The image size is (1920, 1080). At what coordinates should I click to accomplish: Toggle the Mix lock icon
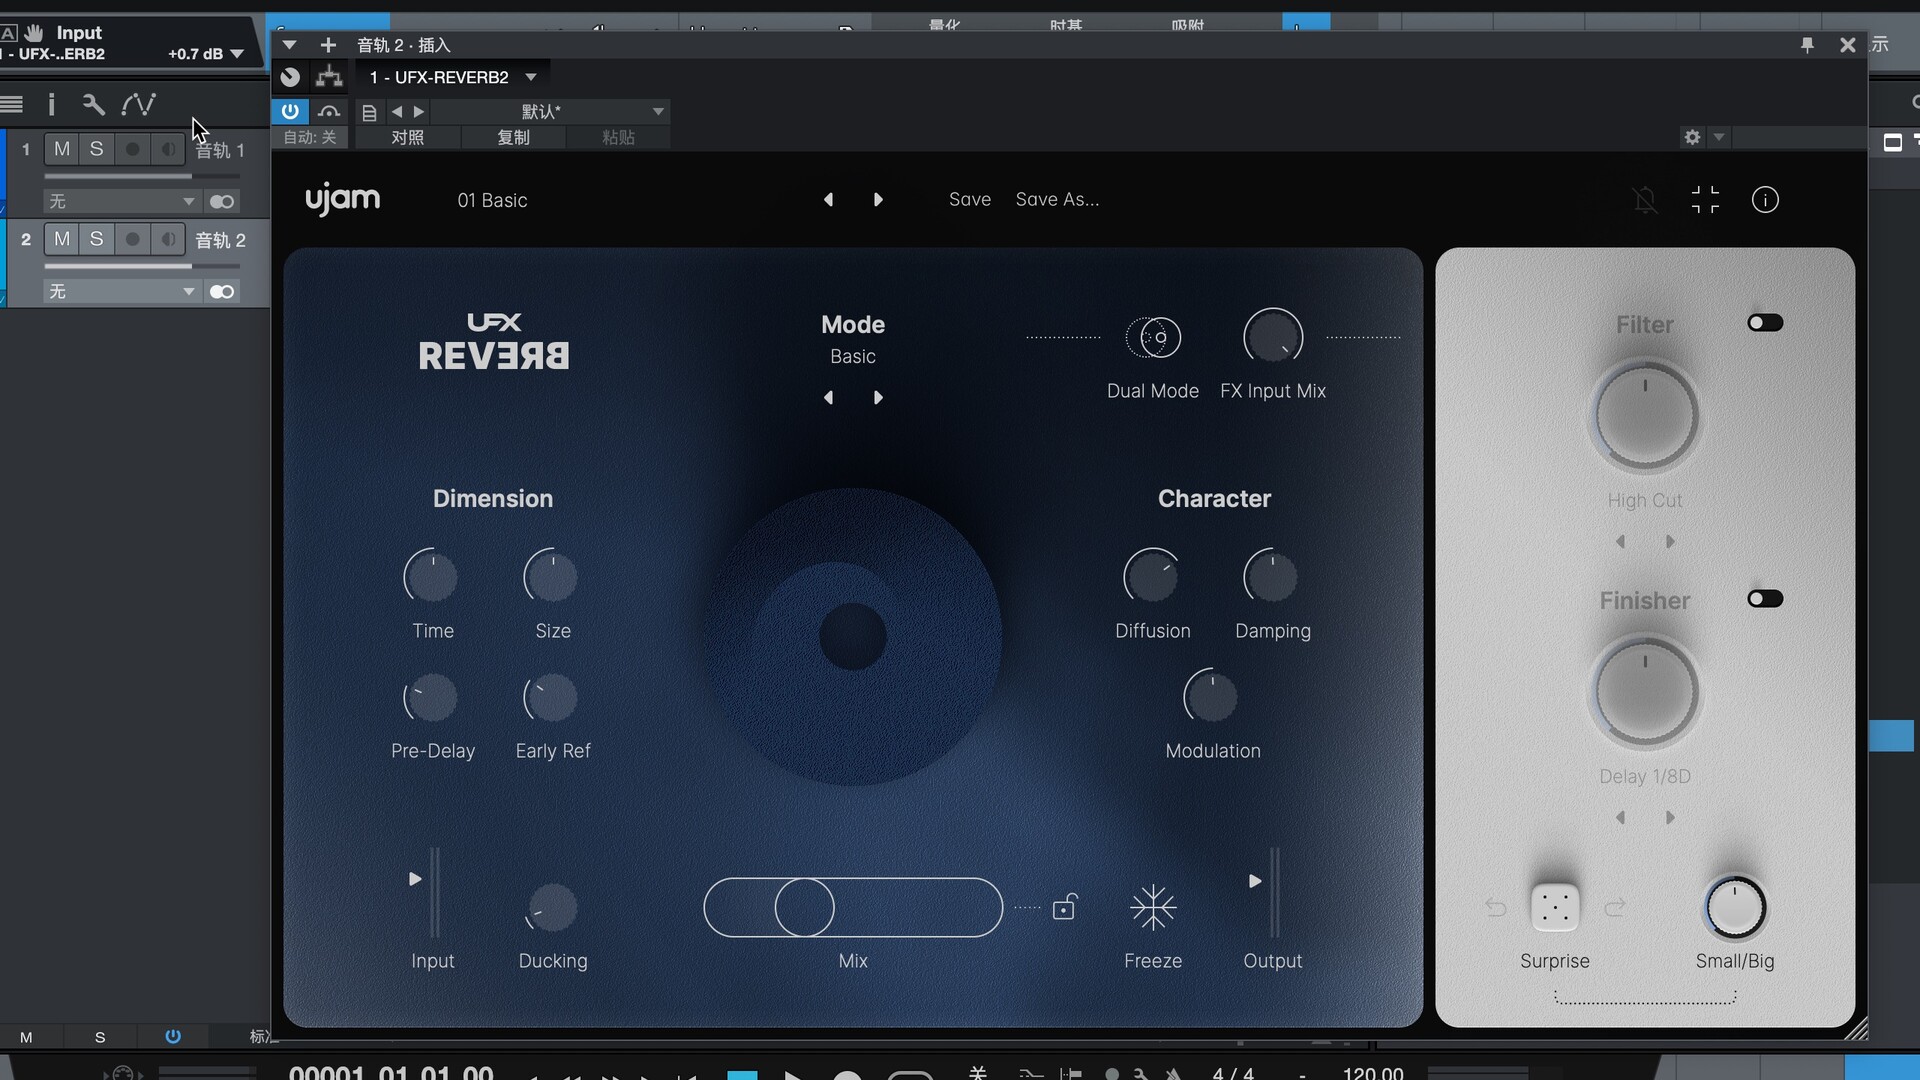(1064, 907)
